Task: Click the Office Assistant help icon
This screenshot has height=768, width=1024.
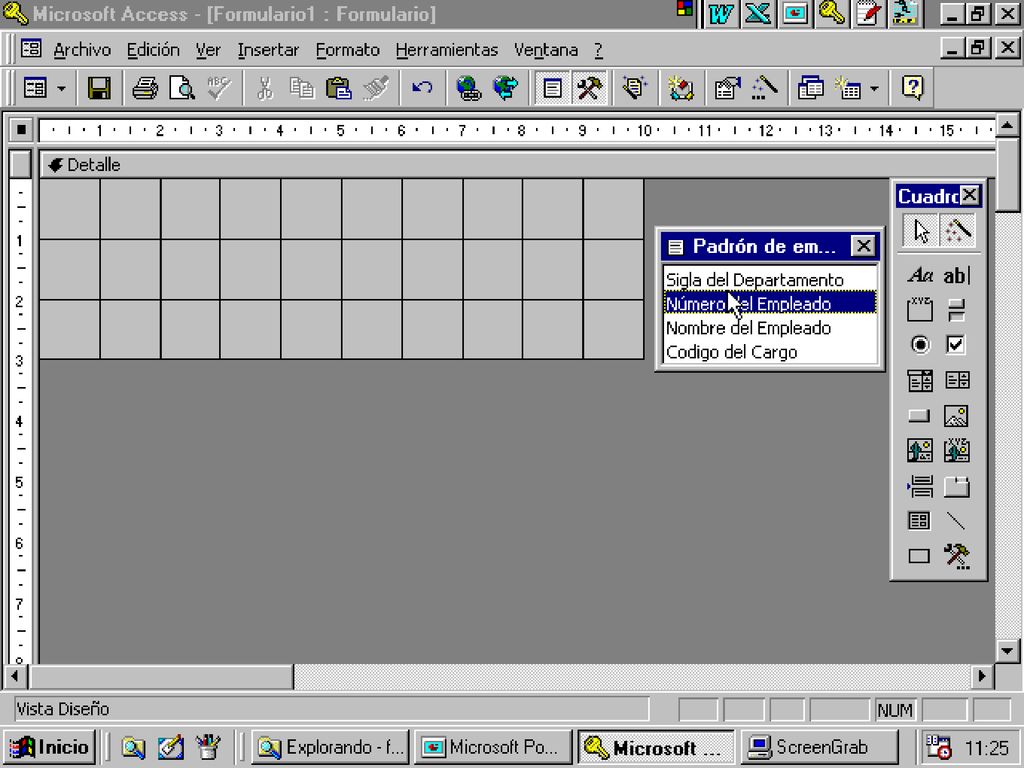Action: 912,88
